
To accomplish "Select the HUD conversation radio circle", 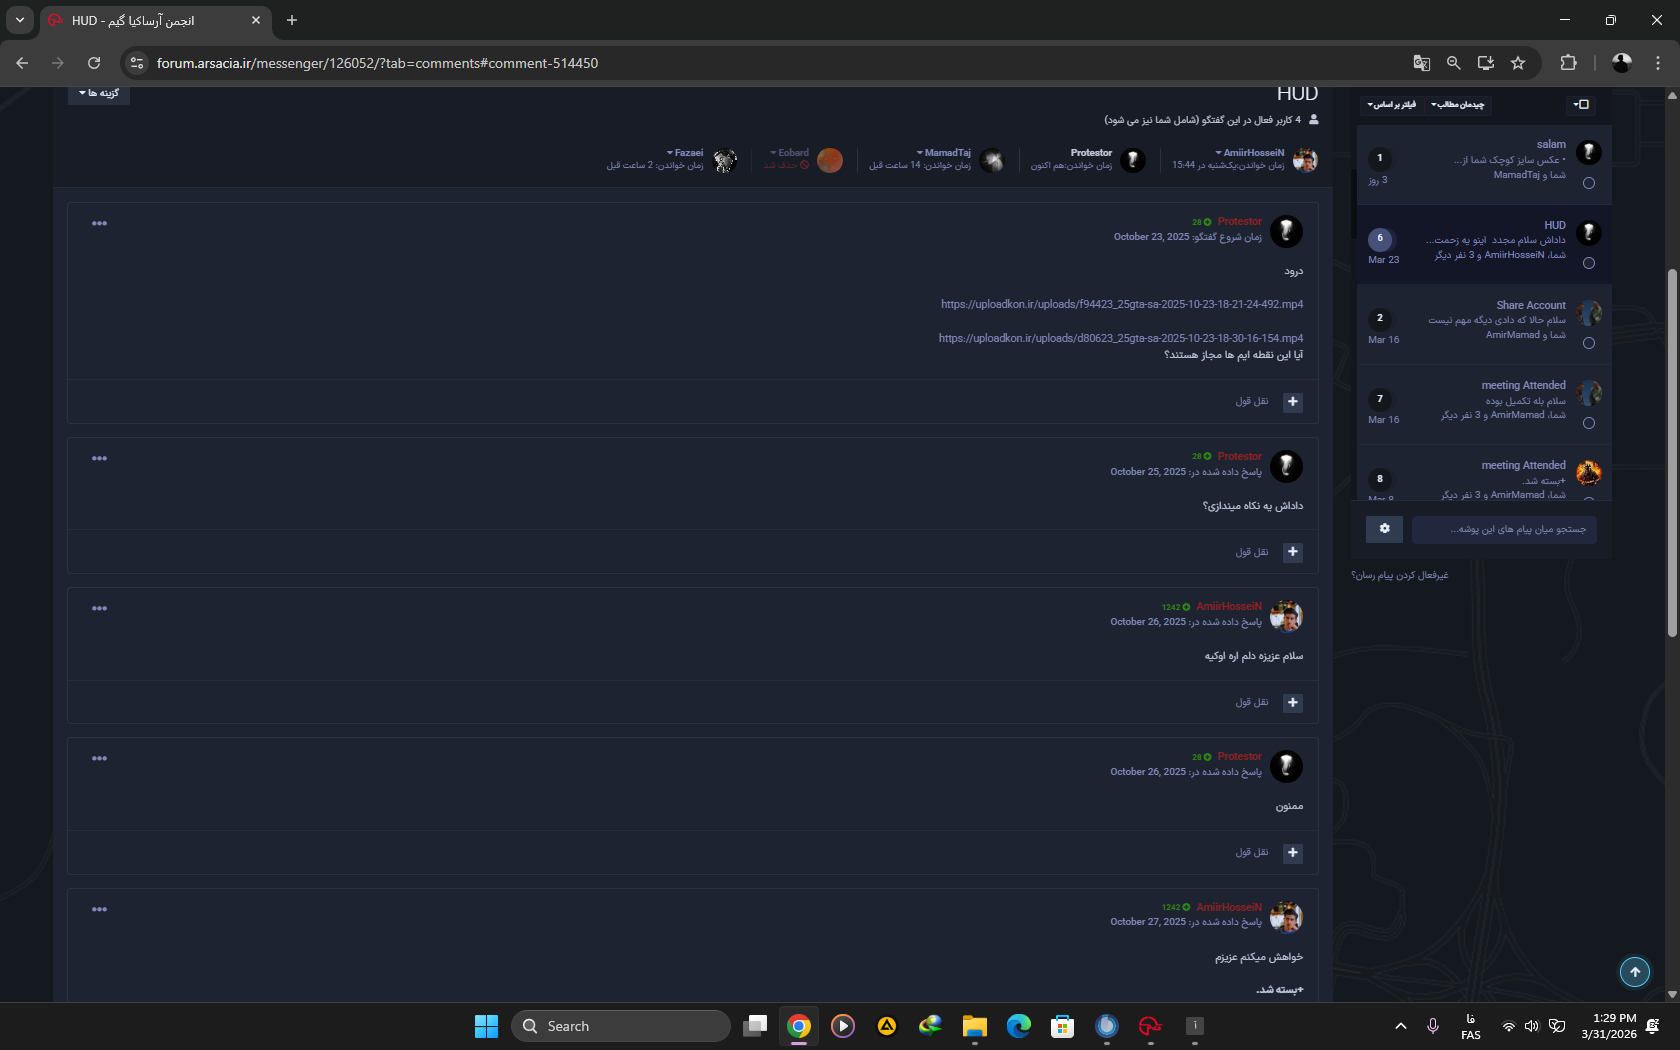I will (1589, 263).
